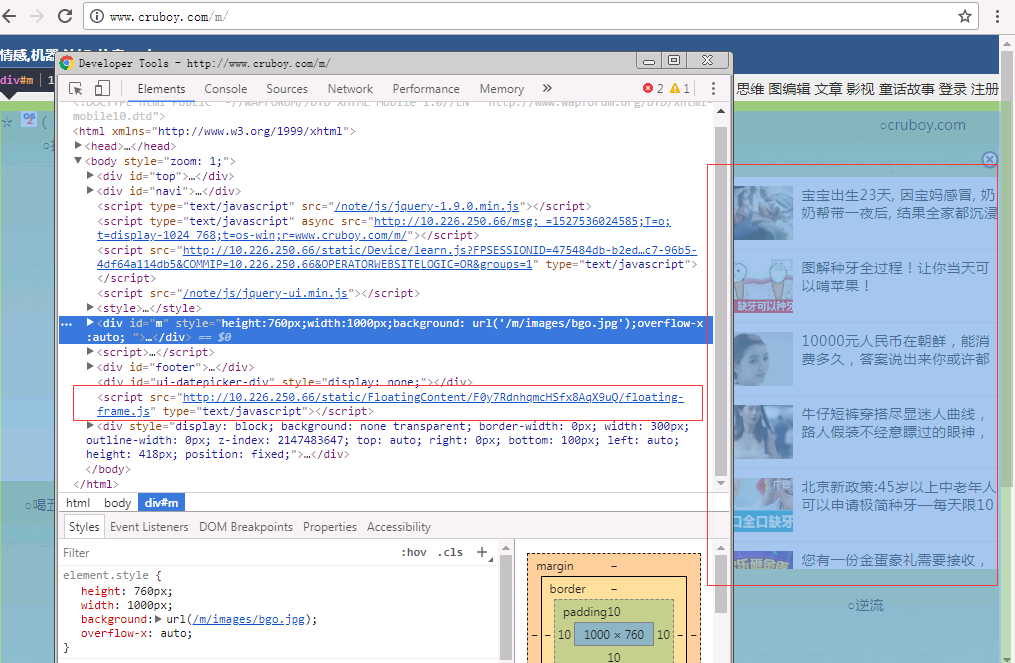This screenshot has width=1015, height=663.
Task: Click the site info icon in address bar
Action: click(96, 16)
